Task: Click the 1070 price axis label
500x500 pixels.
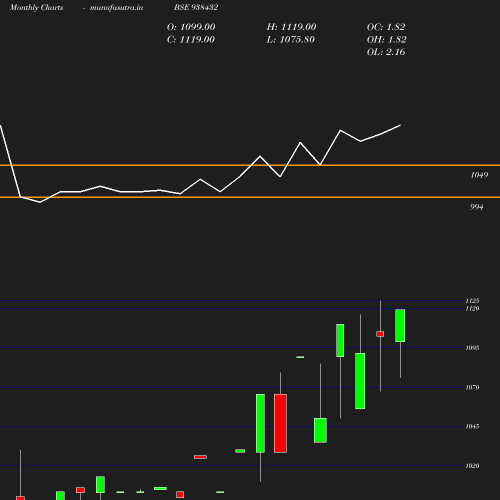Action: [472, 387]
